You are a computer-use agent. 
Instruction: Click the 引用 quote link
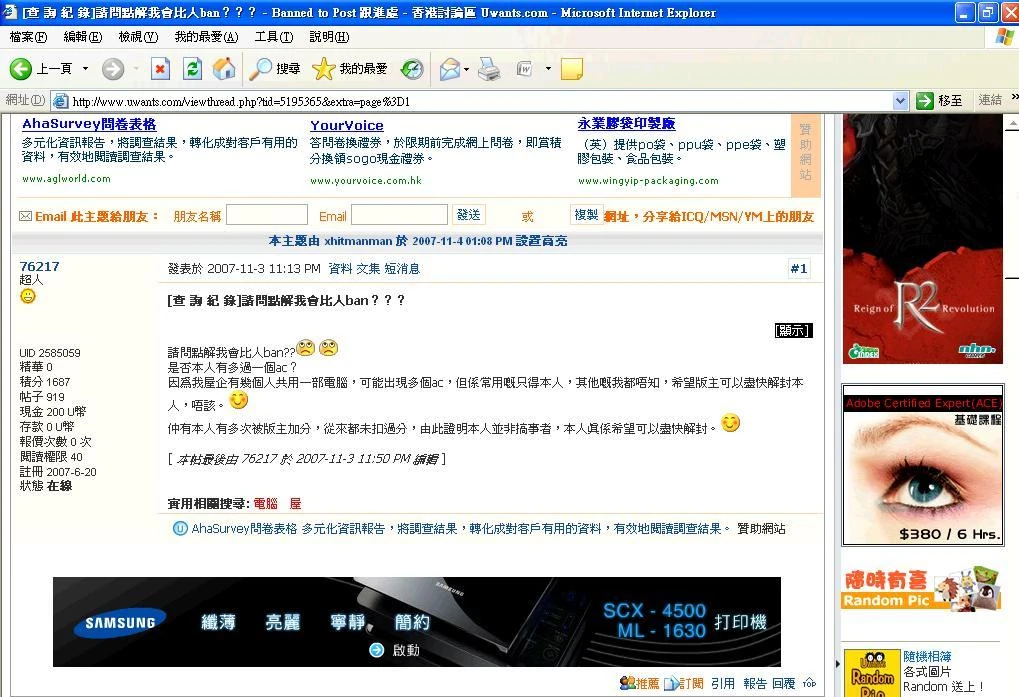click(723, 683)
